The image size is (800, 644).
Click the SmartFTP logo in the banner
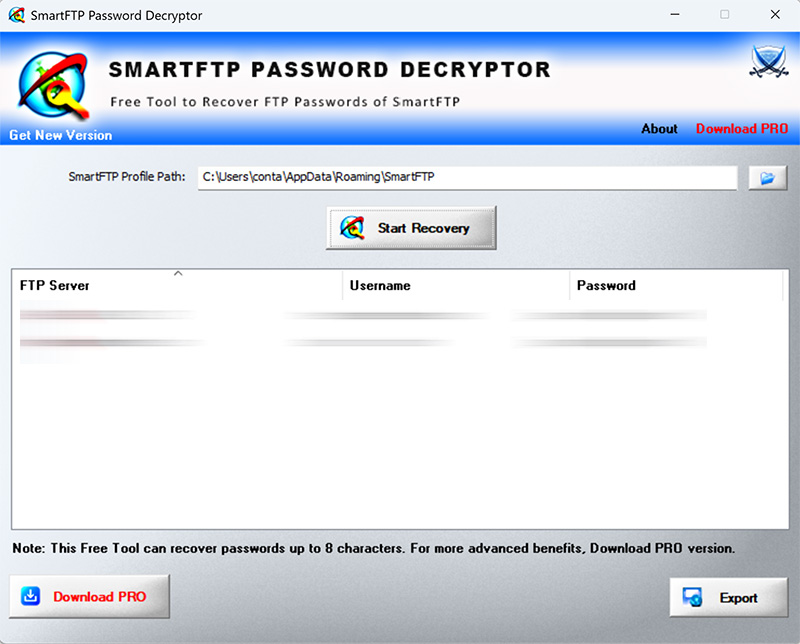tap(50, 84)
